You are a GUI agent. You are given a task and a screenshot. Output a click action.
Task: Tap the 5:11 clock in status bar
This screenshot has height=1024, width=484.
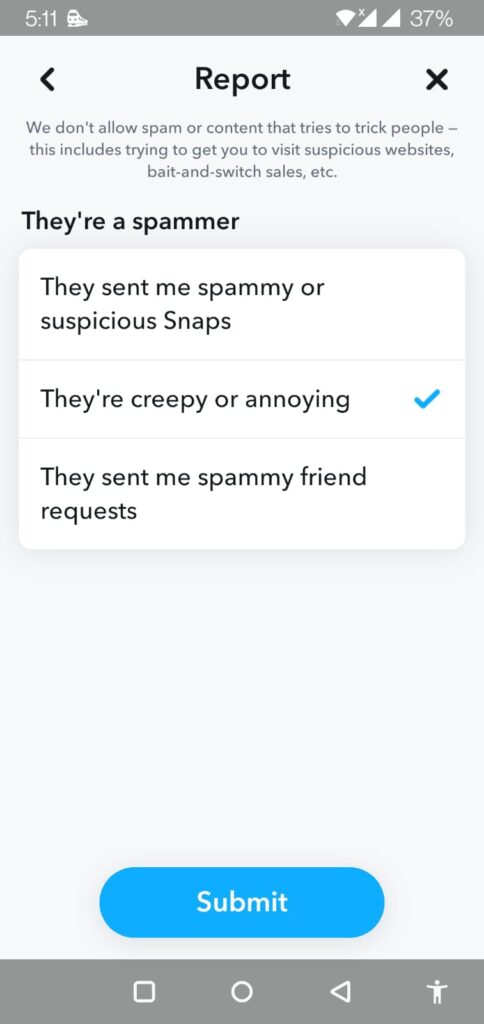coord(42,18)
